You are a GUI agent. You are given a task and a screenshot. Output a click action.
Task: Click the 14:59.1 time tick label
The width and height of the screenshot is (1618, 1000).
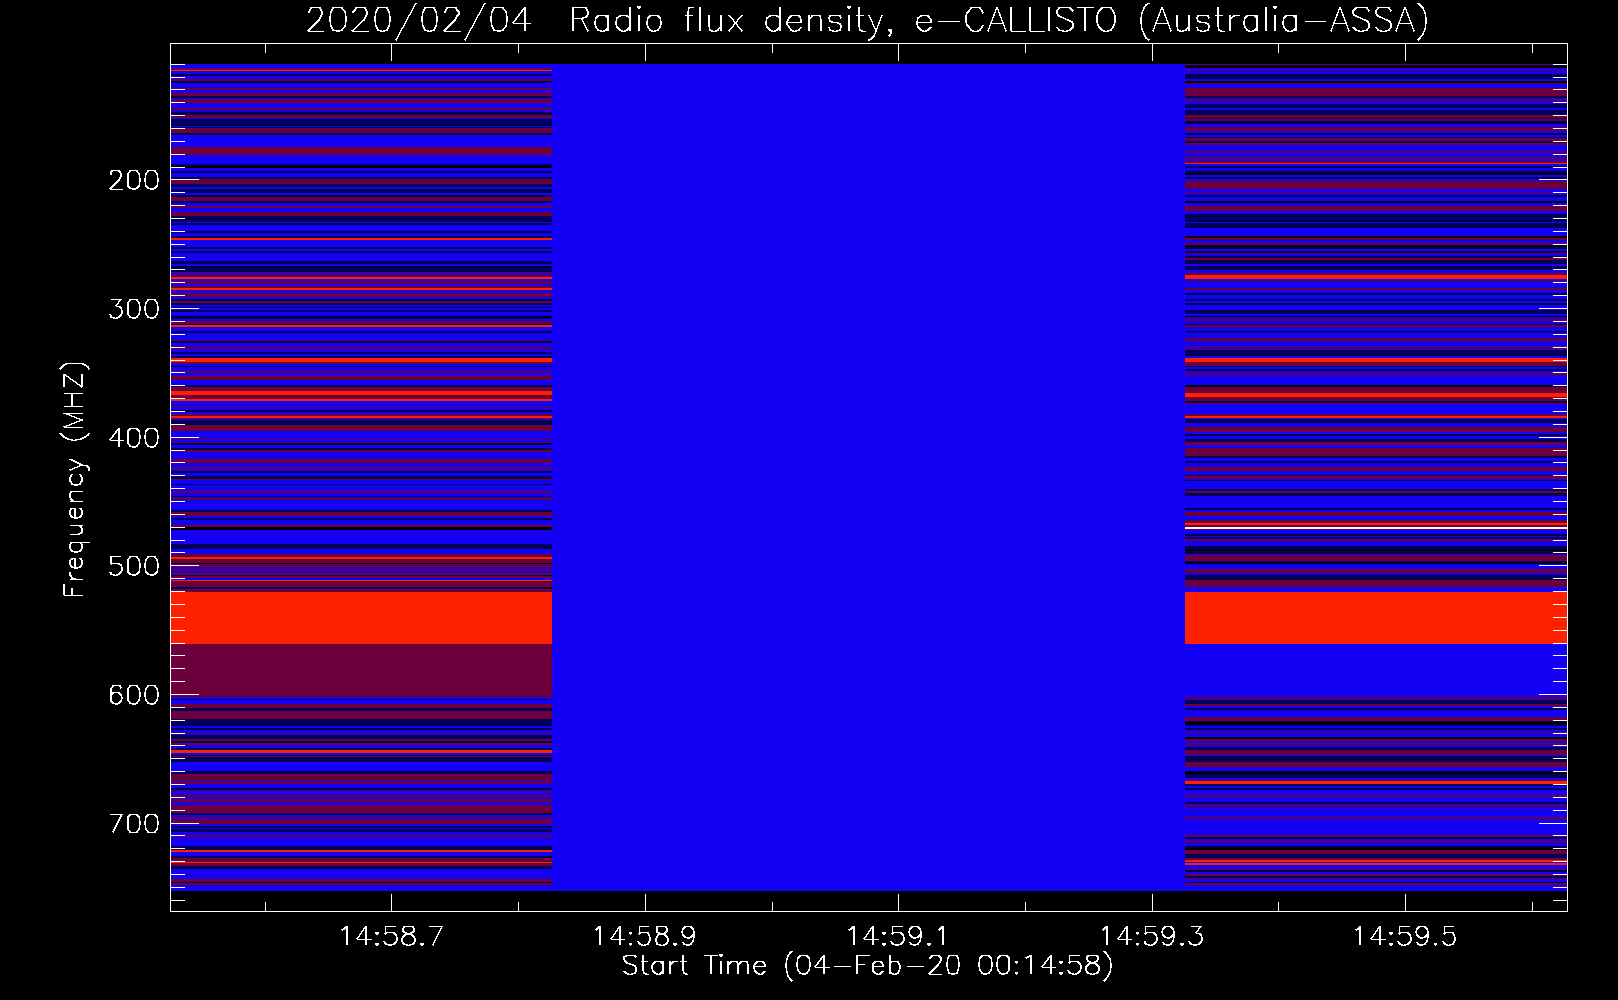(x=897, y=936)
